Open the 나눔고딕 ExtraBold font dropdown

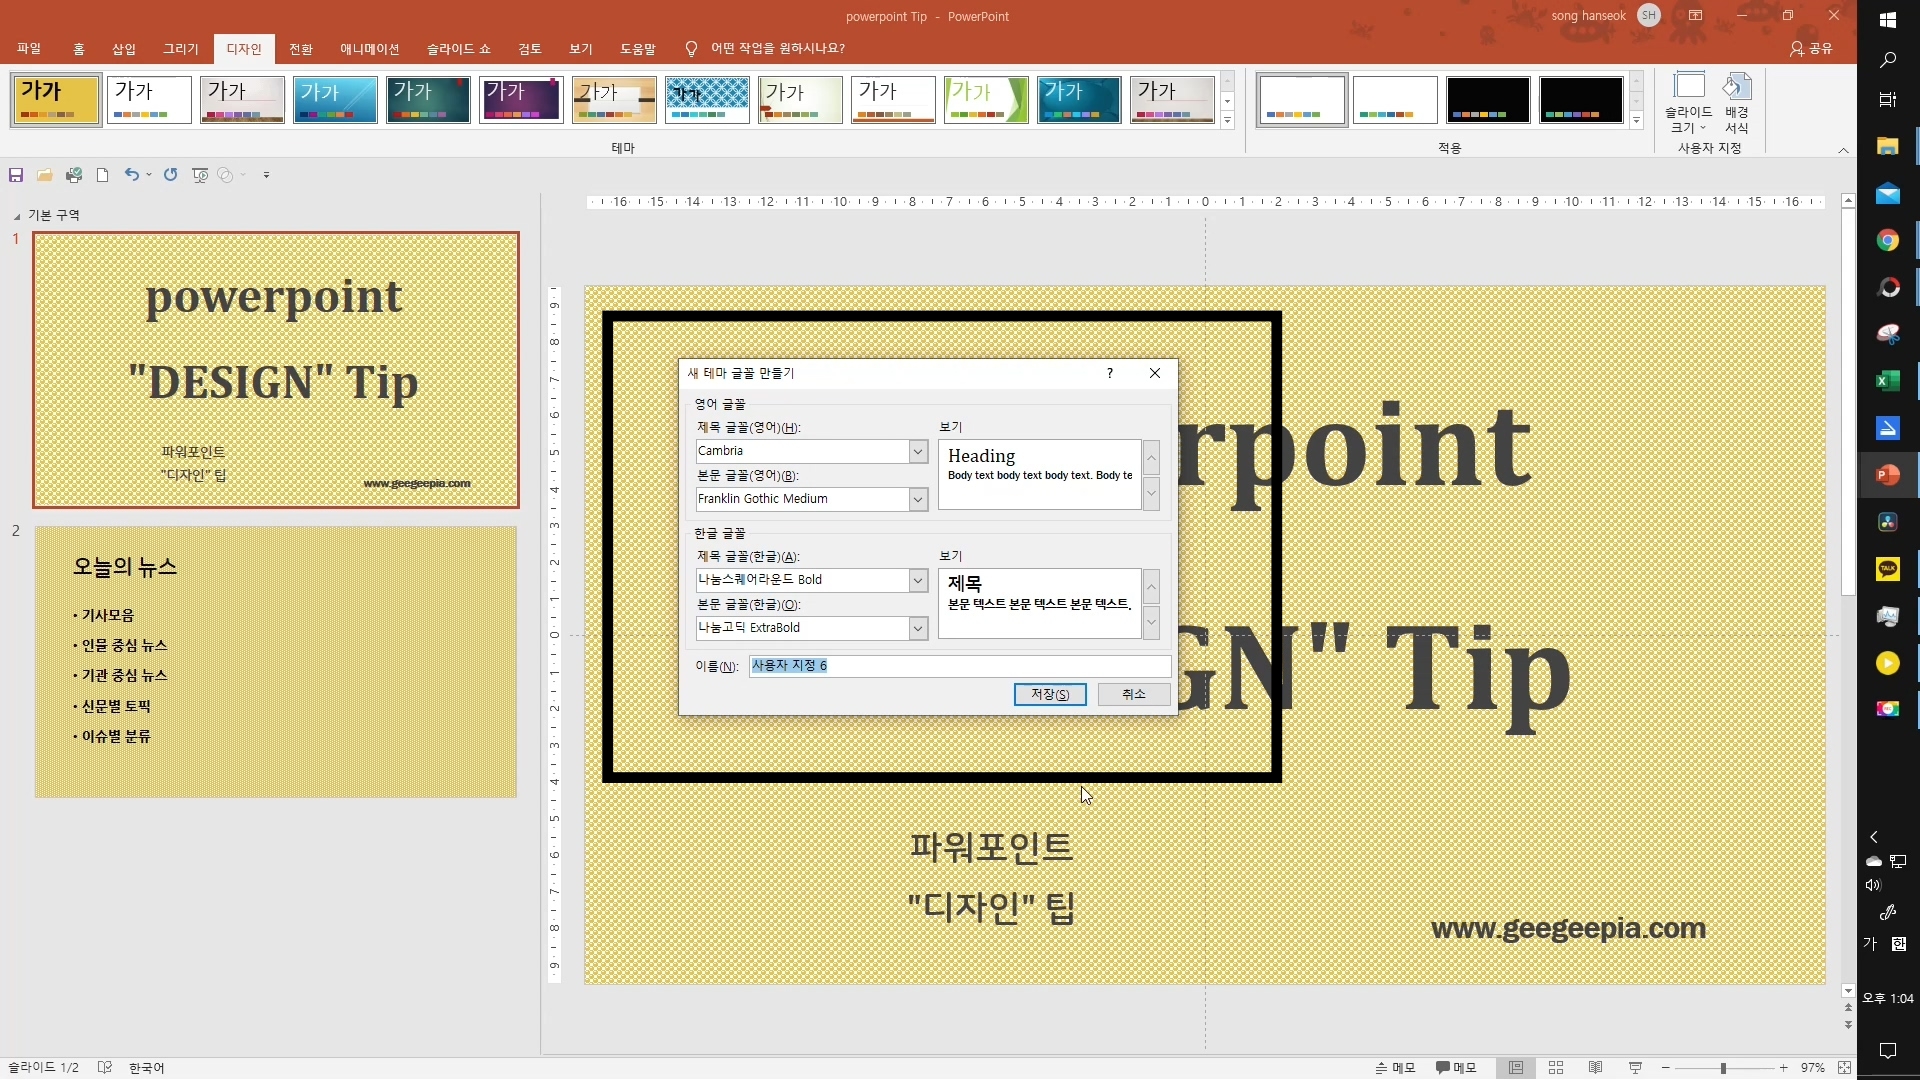click(917, 628)
